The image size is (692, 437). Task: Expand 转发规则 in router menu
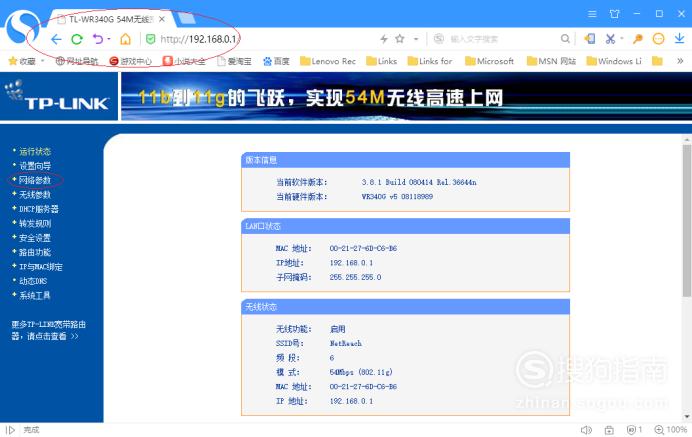(35, 223)
